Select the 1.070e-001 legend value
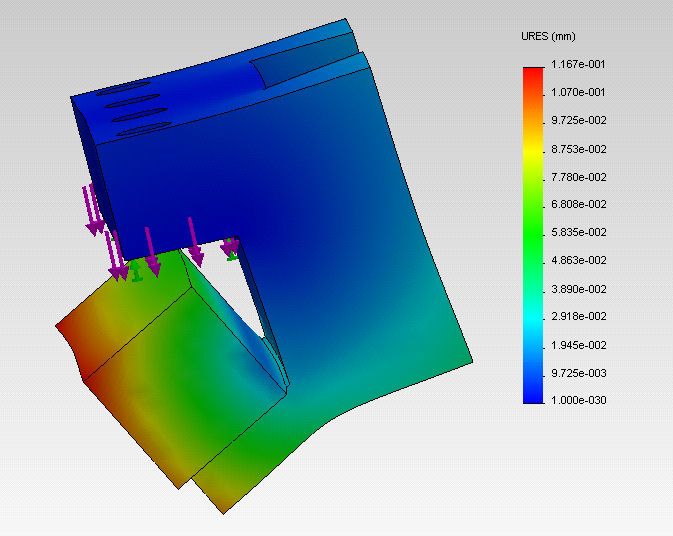This screenshot has height=536, width=673. coord(578,92)
